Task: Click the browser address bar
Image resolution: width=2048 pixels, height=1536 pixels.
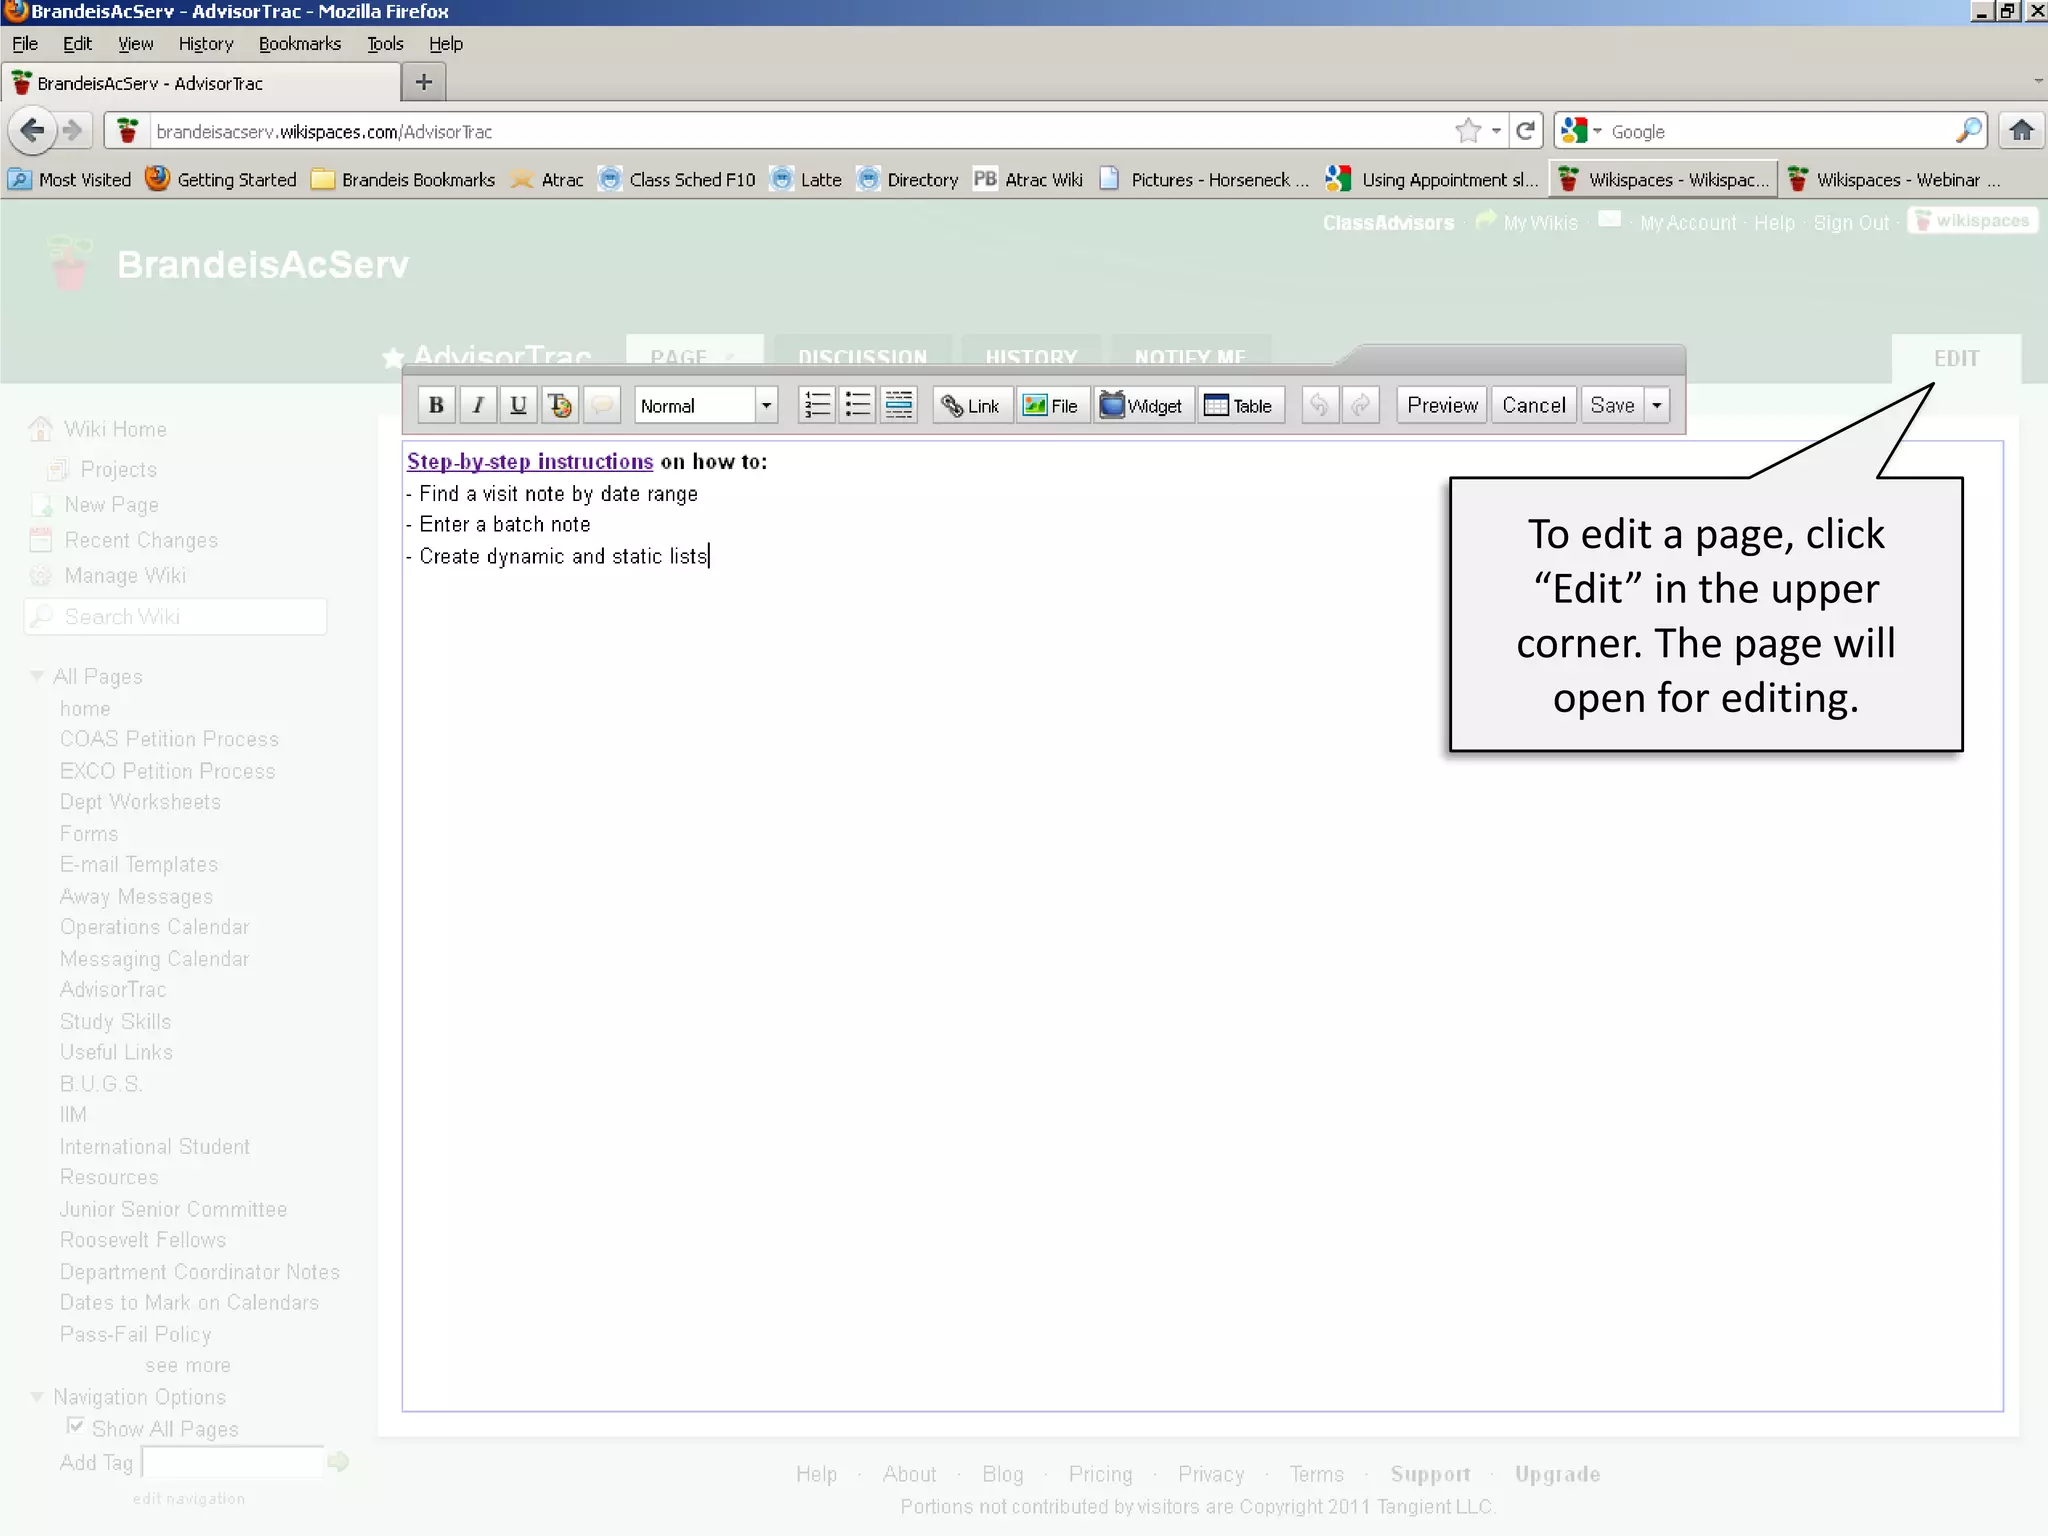Action: tap(800, 131)
